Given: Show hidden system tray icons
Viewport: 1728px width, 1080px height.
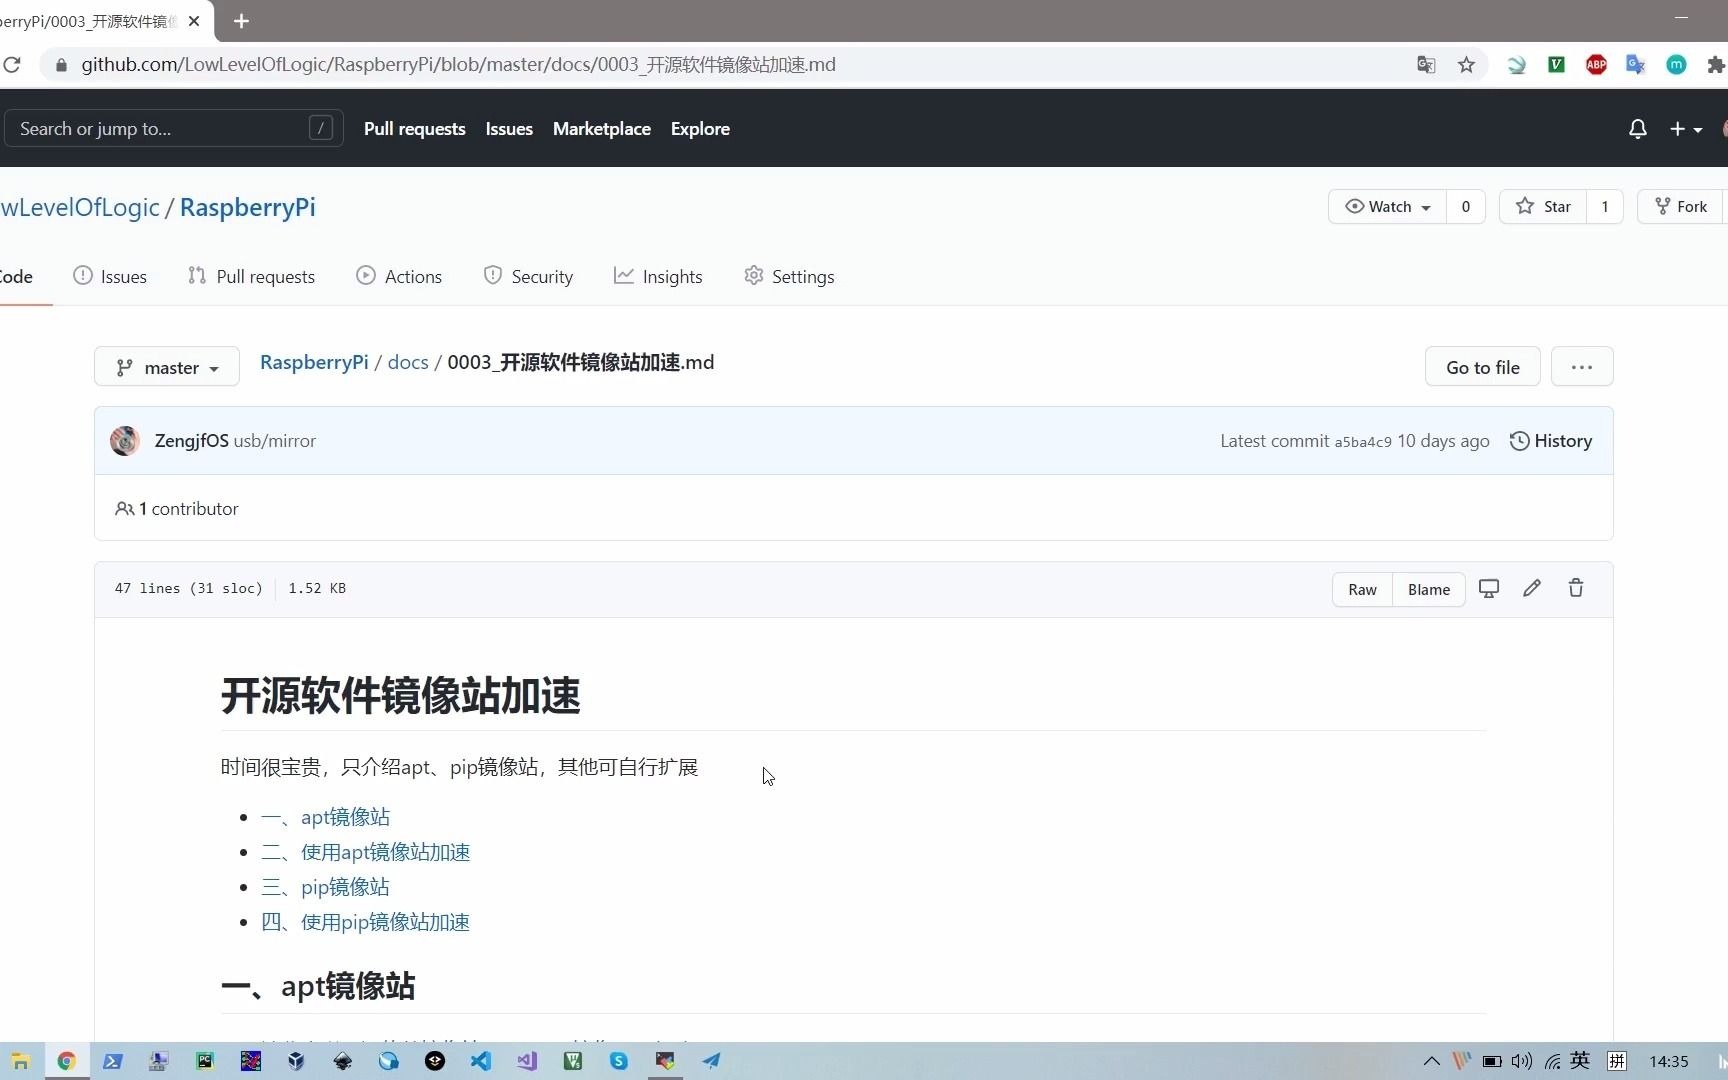Looking at the screenshot, I should (x=1432, y=1061).
